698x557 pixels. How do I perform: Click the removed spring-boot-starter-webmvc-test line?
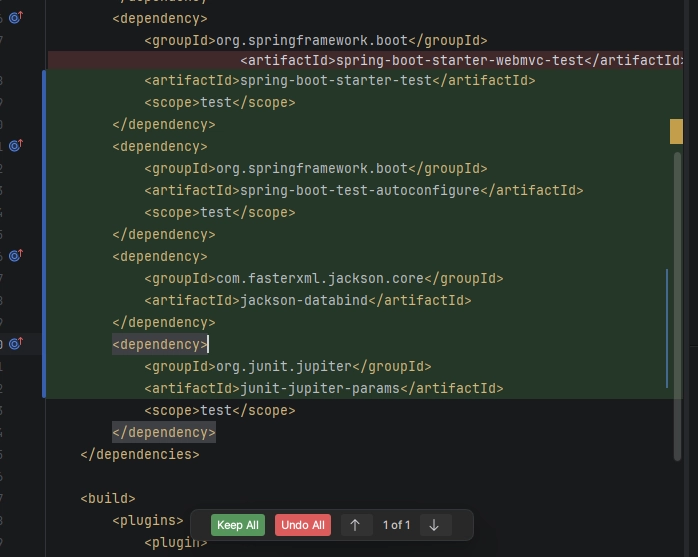click(x=460, y=60)
